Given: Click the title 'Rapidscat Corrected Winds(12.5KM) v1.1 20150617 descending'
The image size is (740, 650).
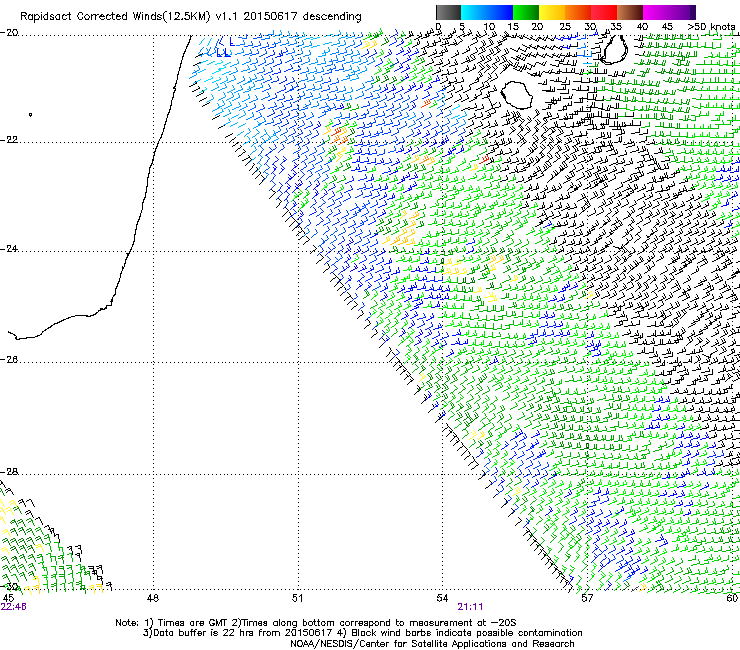Looking at the screenshot, I should point(191,17).
